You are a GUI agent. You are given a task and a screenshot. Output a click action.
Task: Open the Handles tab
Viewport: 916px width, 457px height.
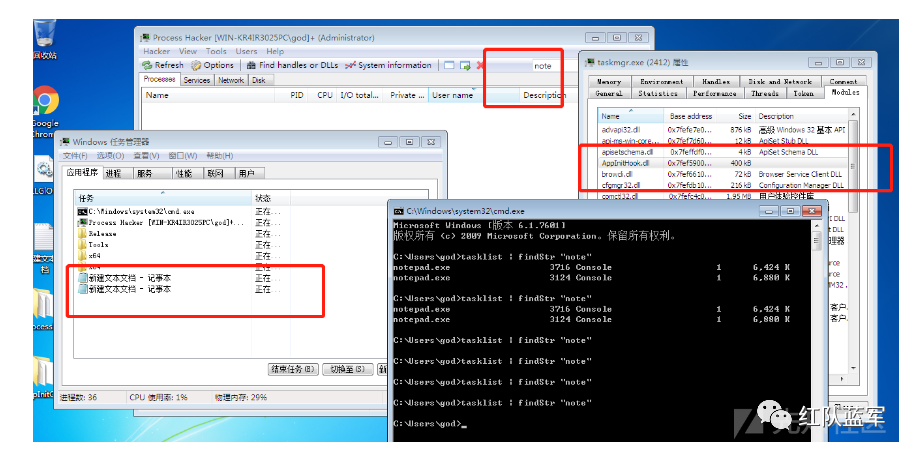click(x=716, y=82)
